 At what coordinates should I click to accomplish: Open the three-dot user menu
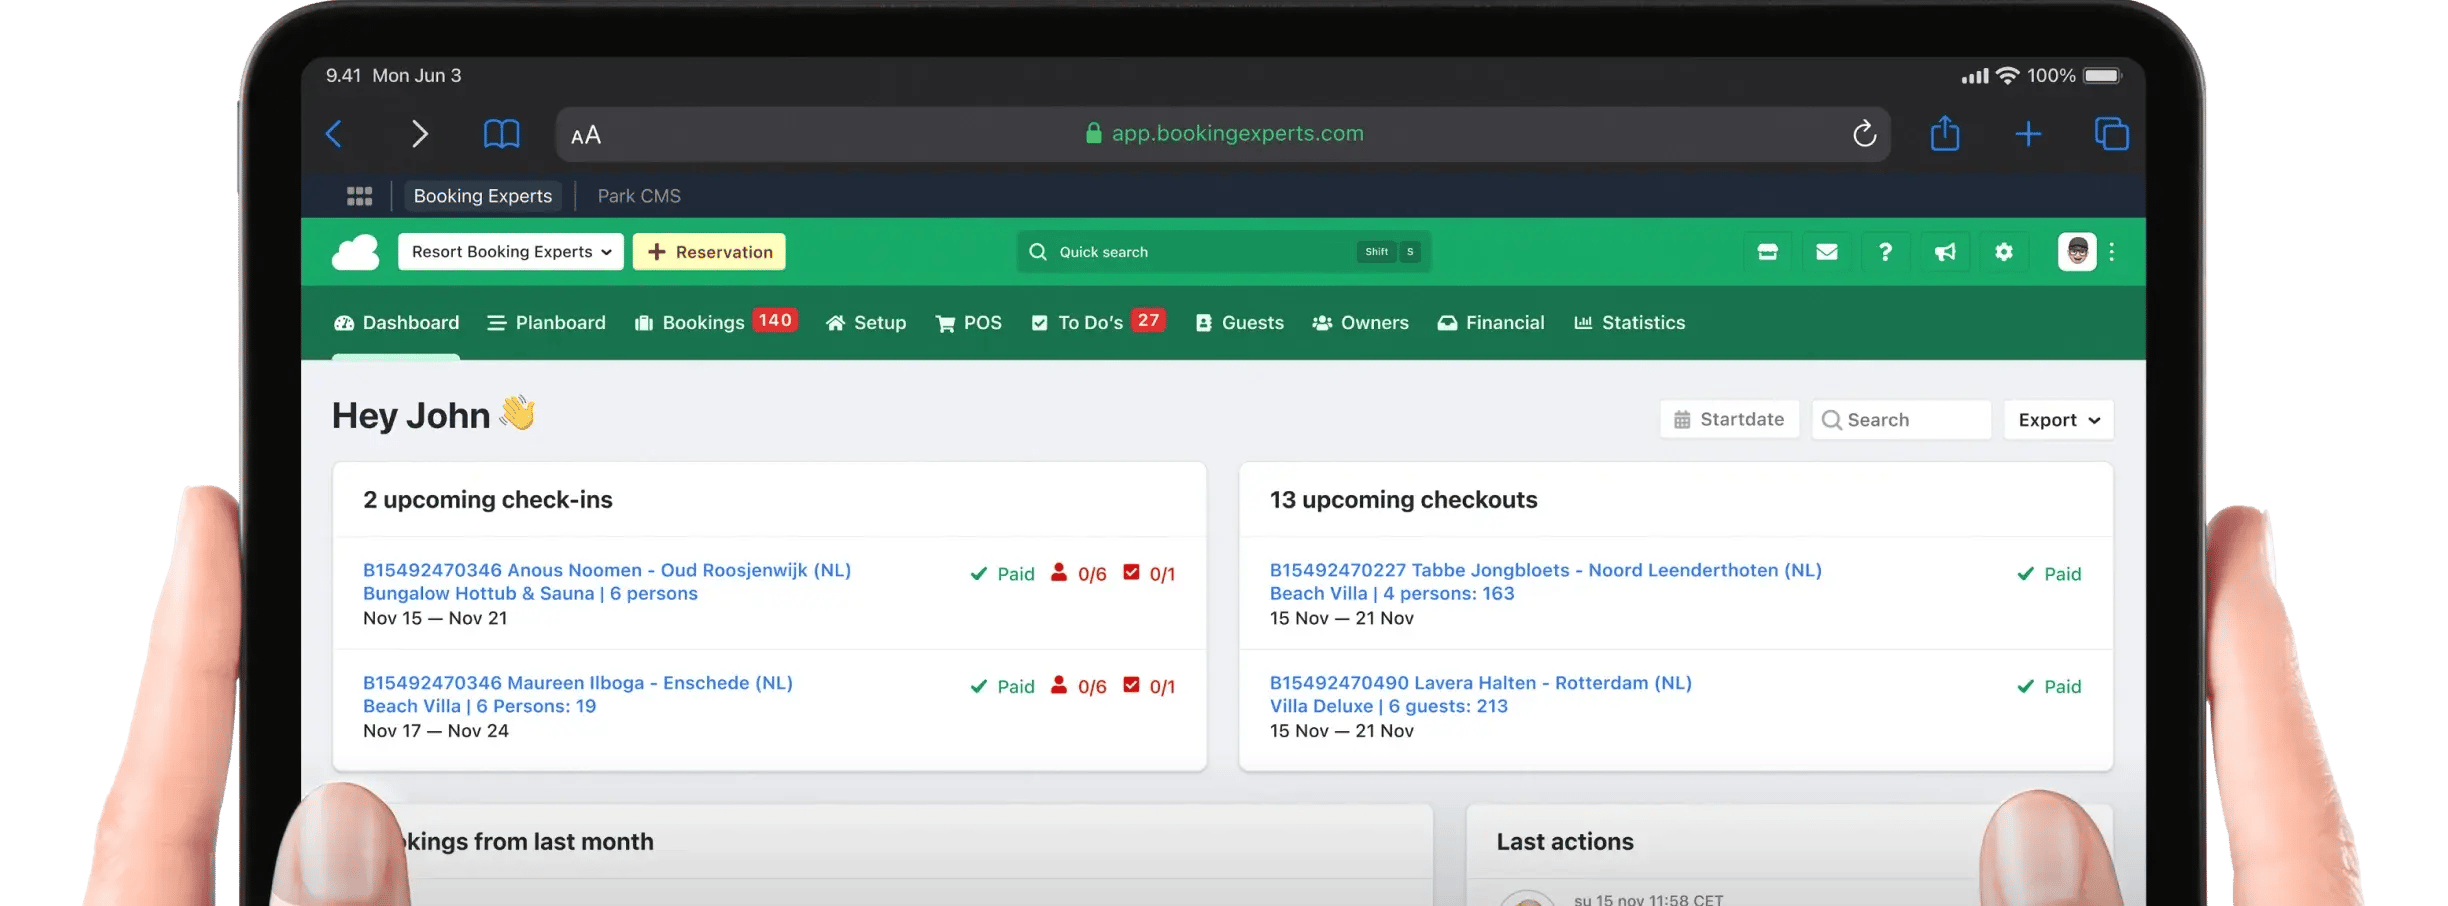2111,252
